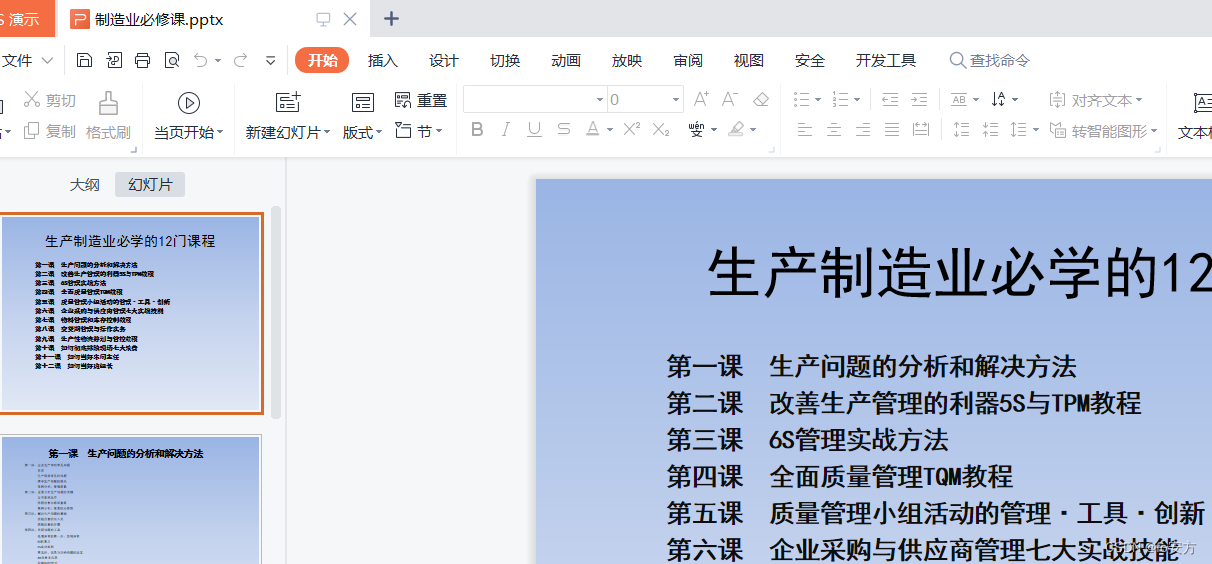Viewport: 1212px width, 564px height.
Task: Open the font size combo box
Action: (x=645, y=99)
